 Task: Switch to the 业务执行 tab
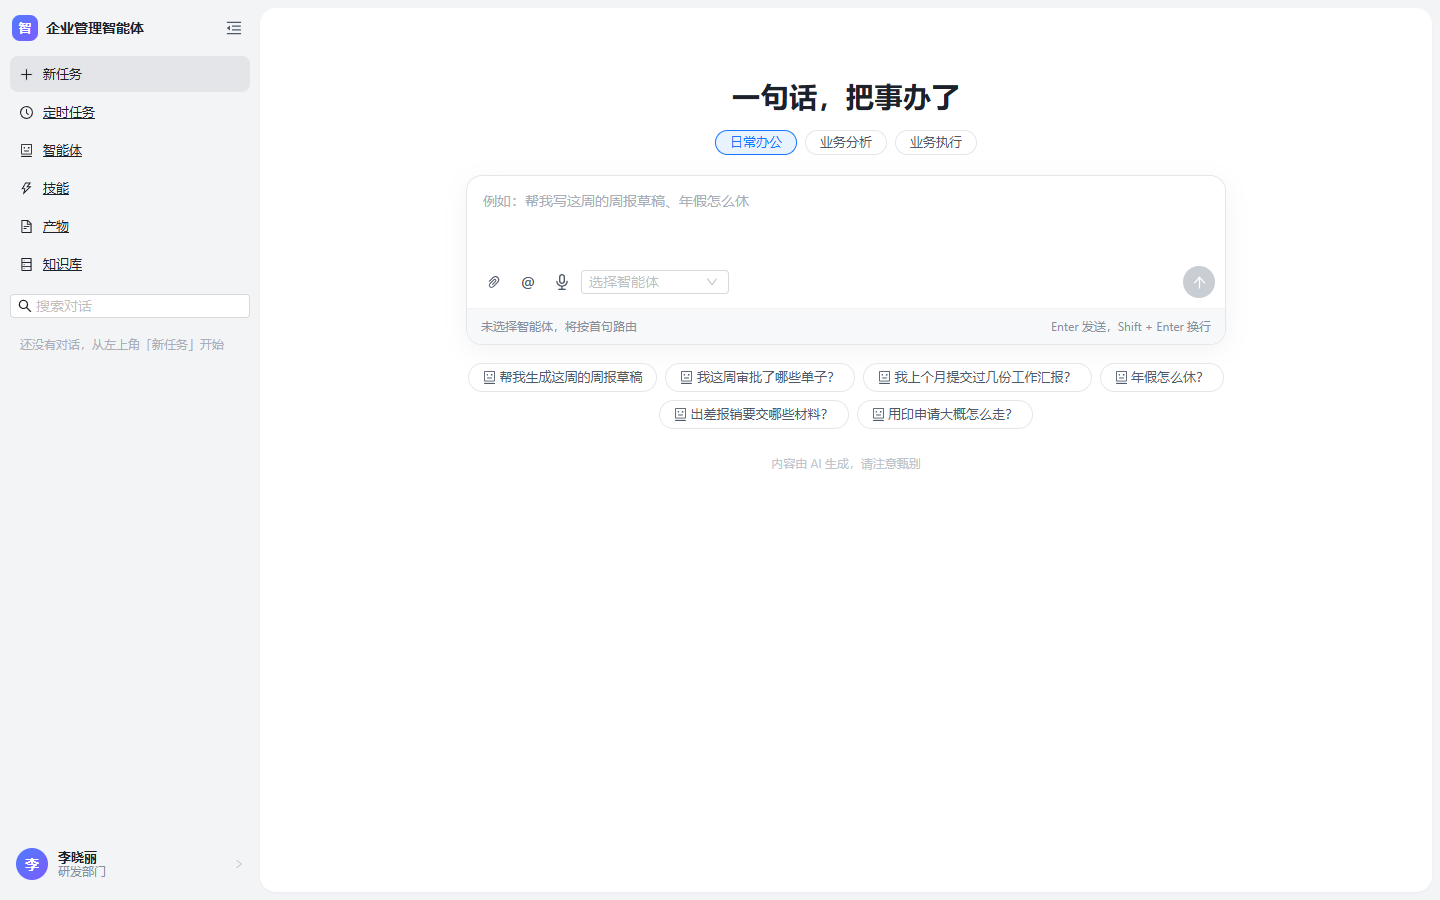pos(936,142)
